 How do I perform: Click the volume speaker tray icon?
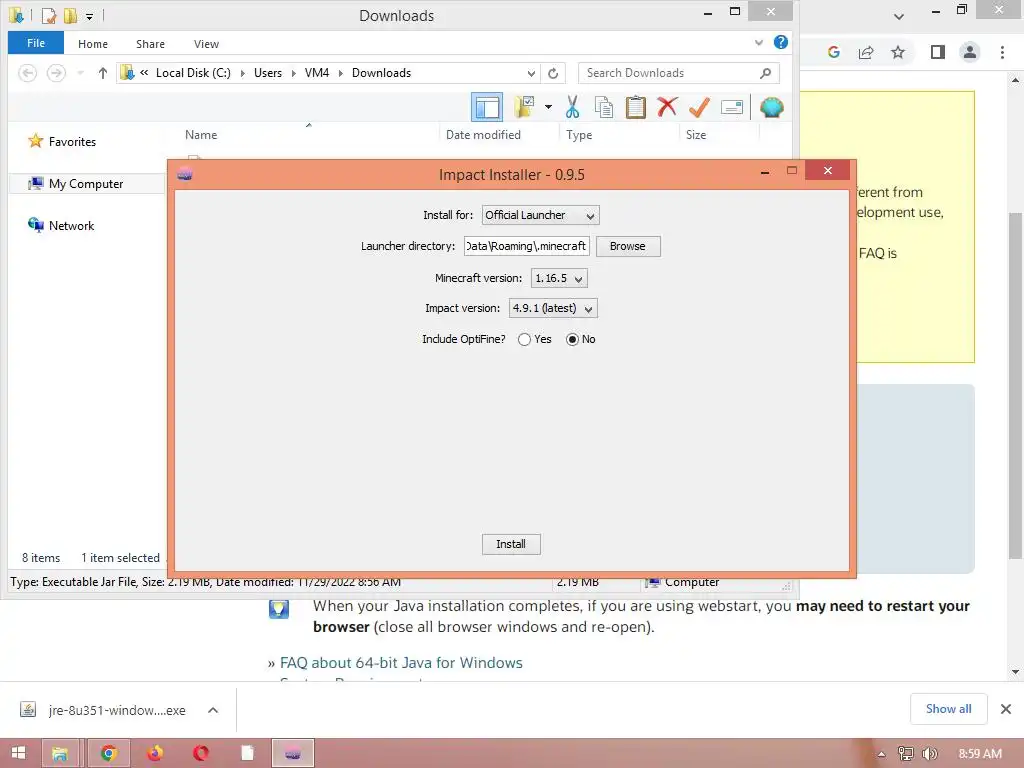[x=929, y=754]
